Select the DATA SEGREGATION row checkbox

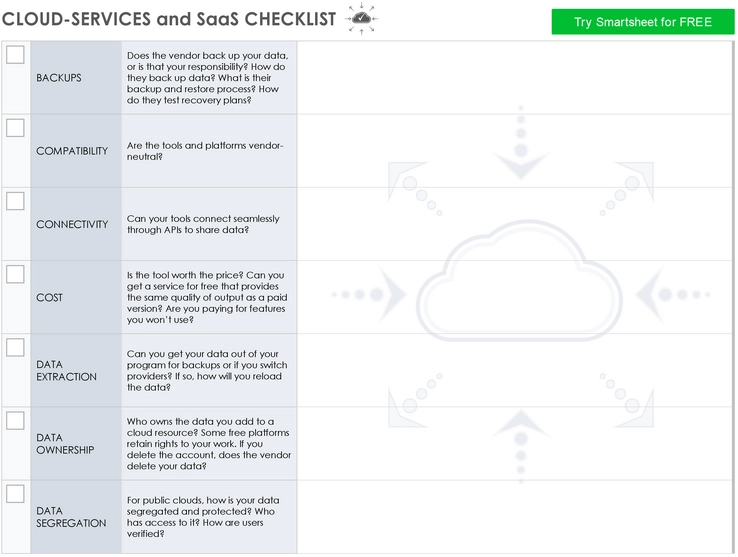15,494
